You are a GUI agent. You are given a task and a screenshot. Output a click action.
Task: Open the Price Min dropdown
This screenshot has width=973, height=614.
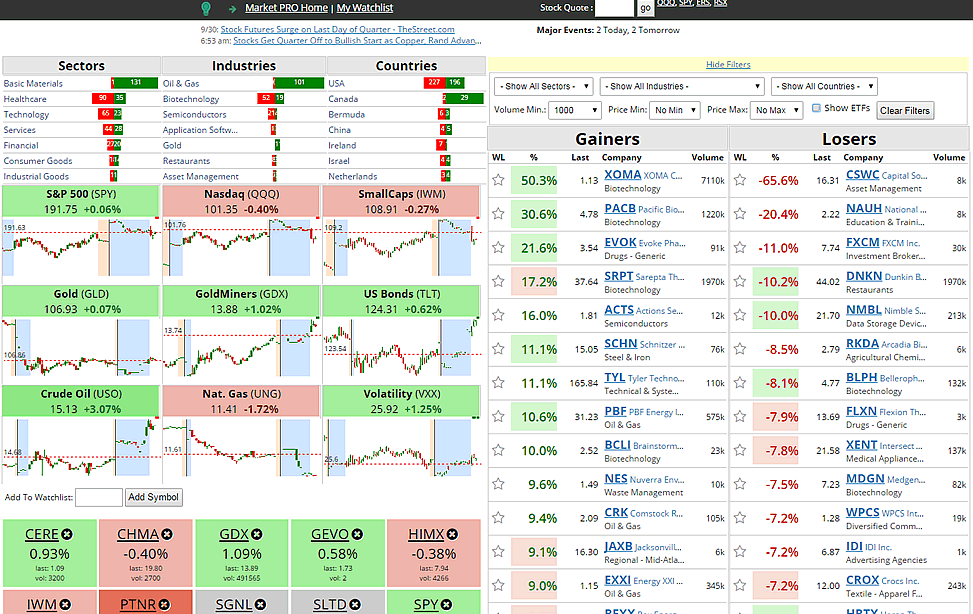675,110
